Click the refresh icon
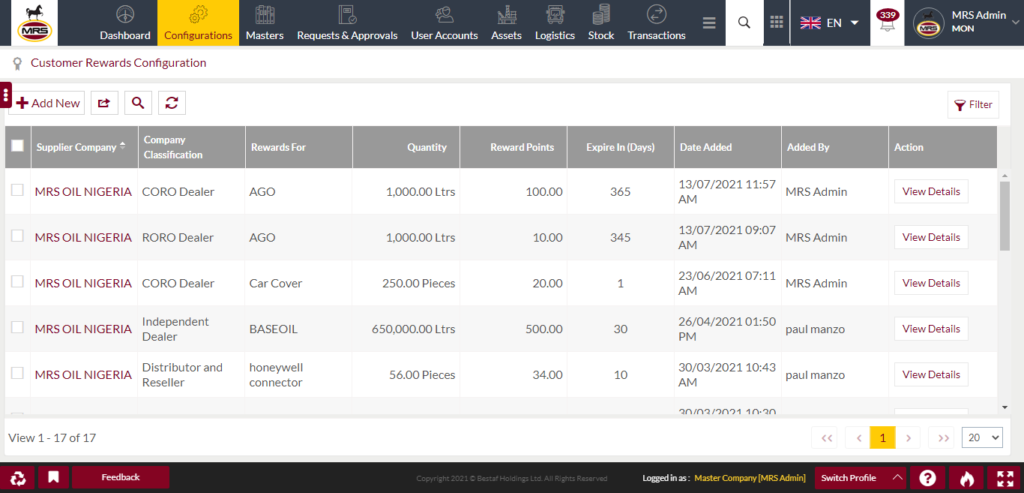 coord(172,103)
